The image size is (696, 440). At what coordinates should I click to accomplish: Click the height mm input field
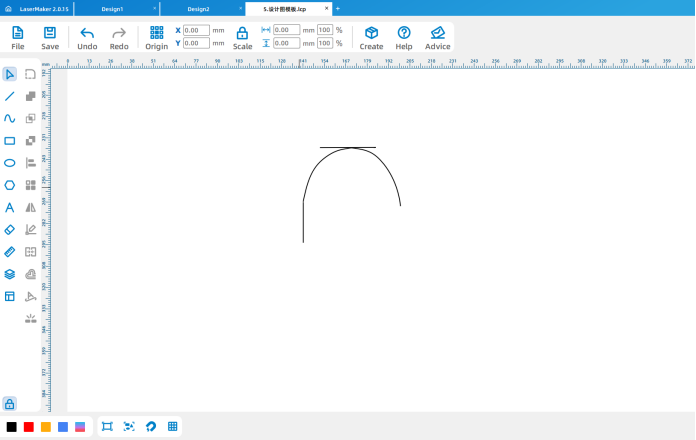[286, 43]
